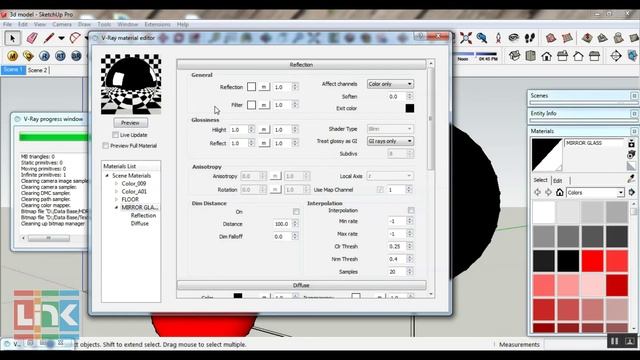Expand the Color_009 material node
The image size is (640, 360).
(116, 184)
